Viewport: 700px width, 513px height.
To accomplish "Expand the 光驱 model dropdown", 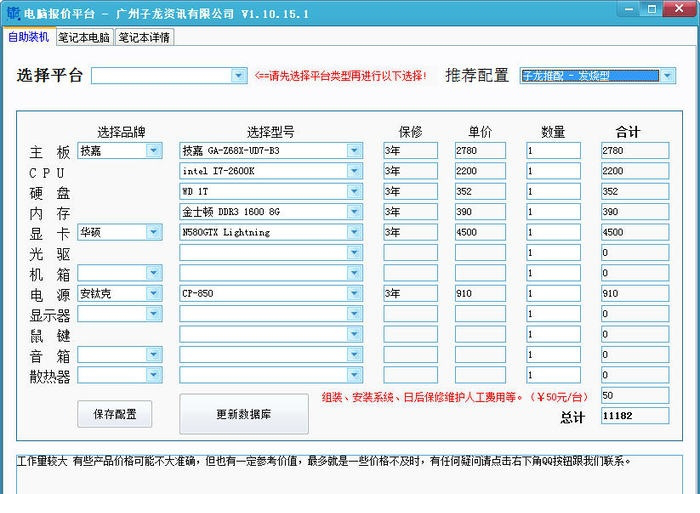I will click(x=354, y=253).
